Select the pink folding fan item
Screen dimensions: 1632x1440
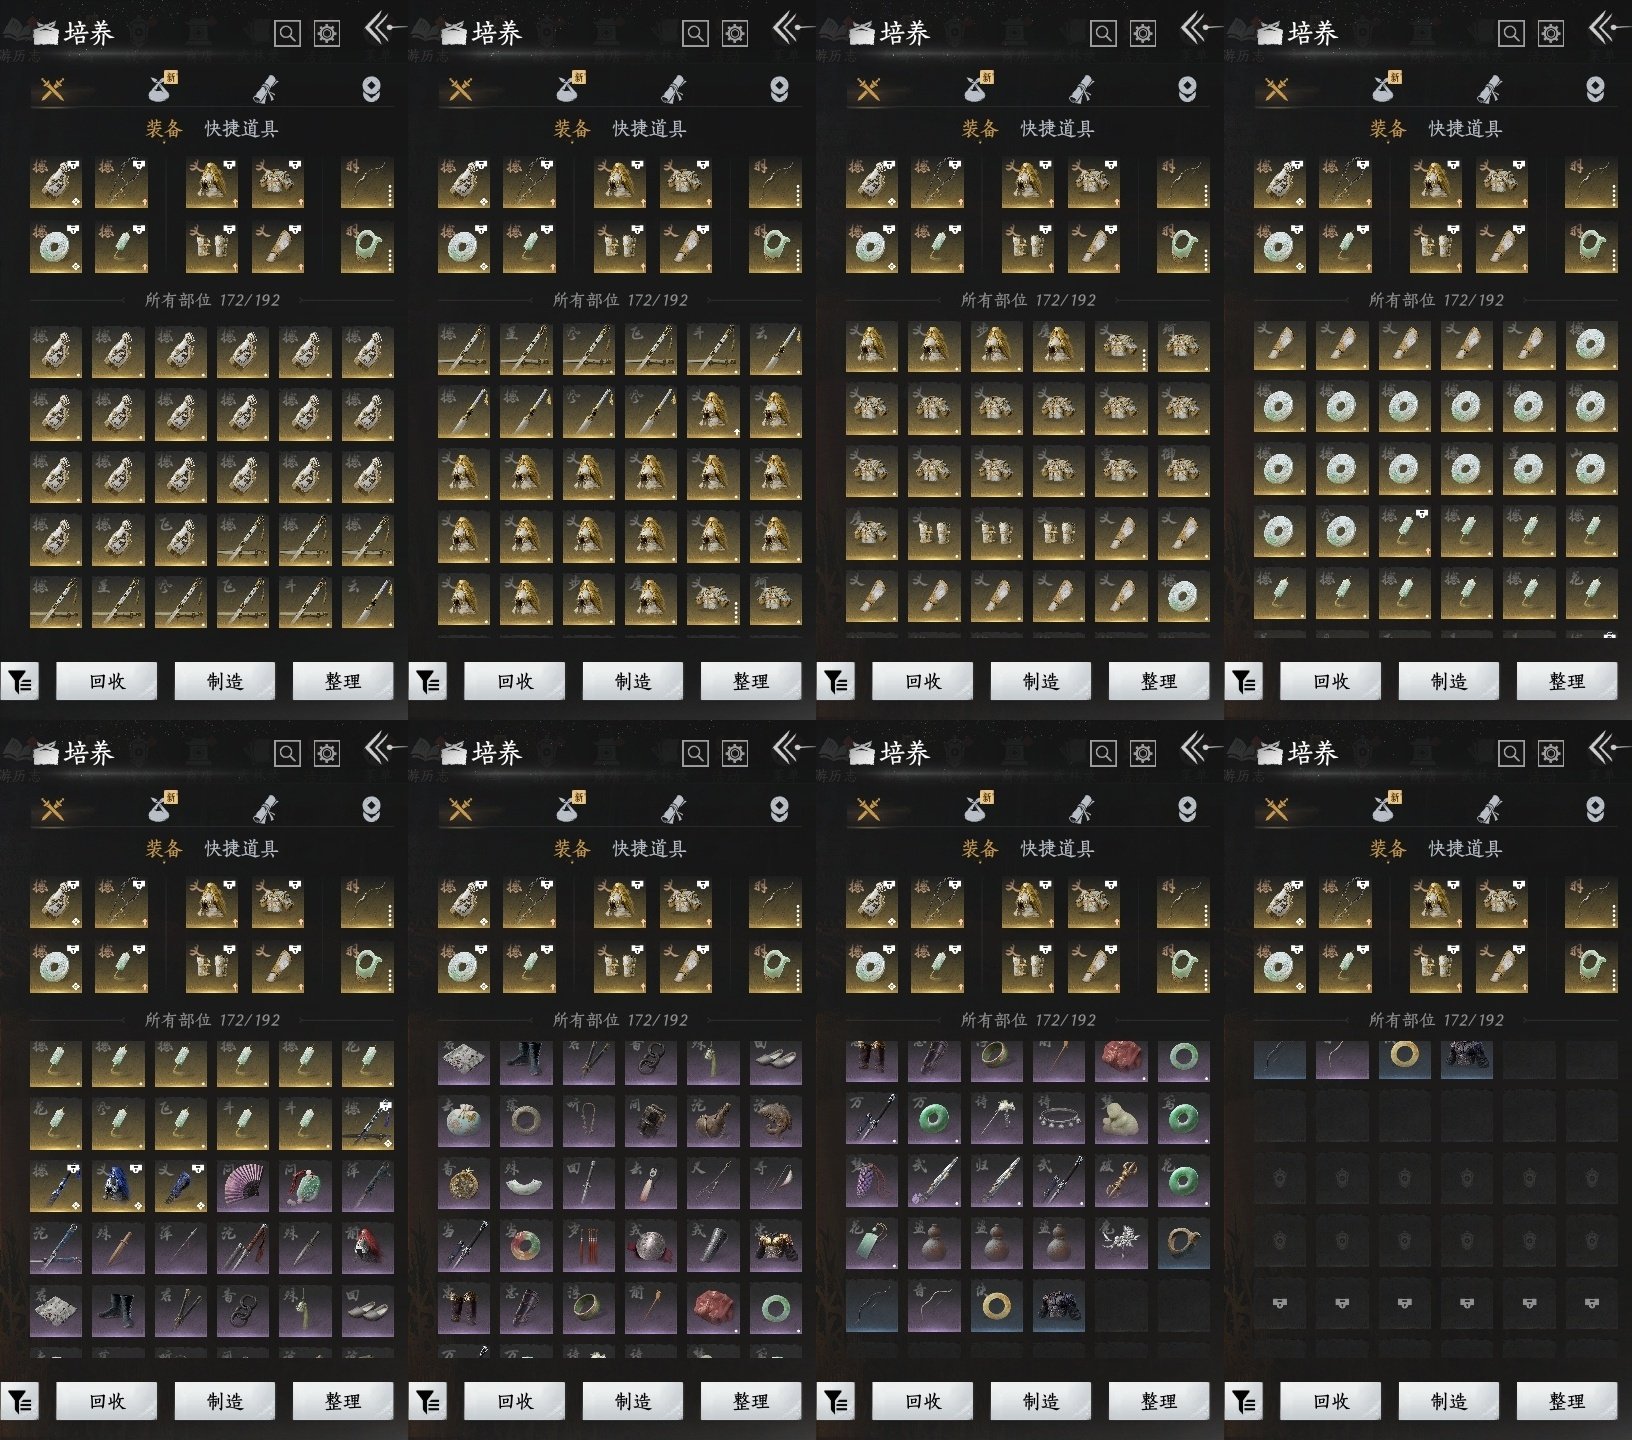(x=243, y=1185)
